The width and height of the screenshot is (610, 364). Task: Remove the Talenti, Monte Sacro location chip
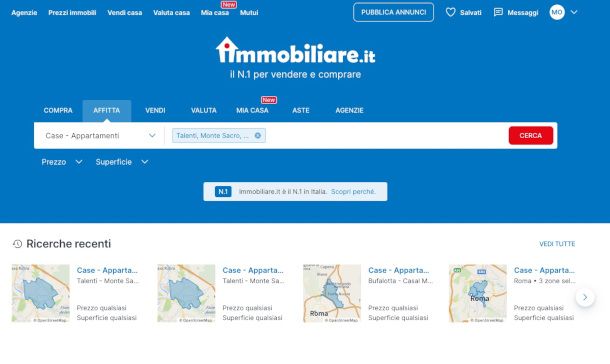pos(258,135)
